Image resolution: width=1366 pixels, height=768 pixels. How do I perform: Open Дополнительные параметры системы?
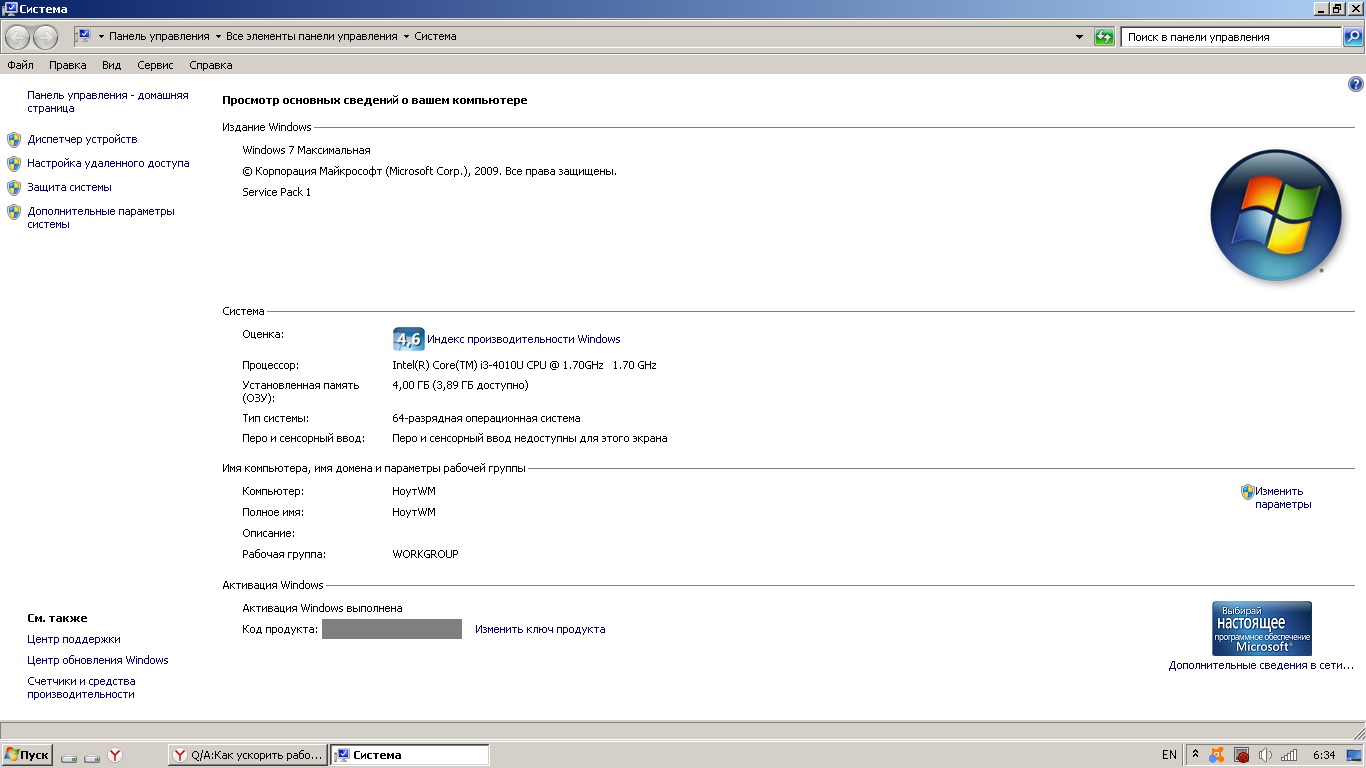pyautogui.click(x=101, y=218)
